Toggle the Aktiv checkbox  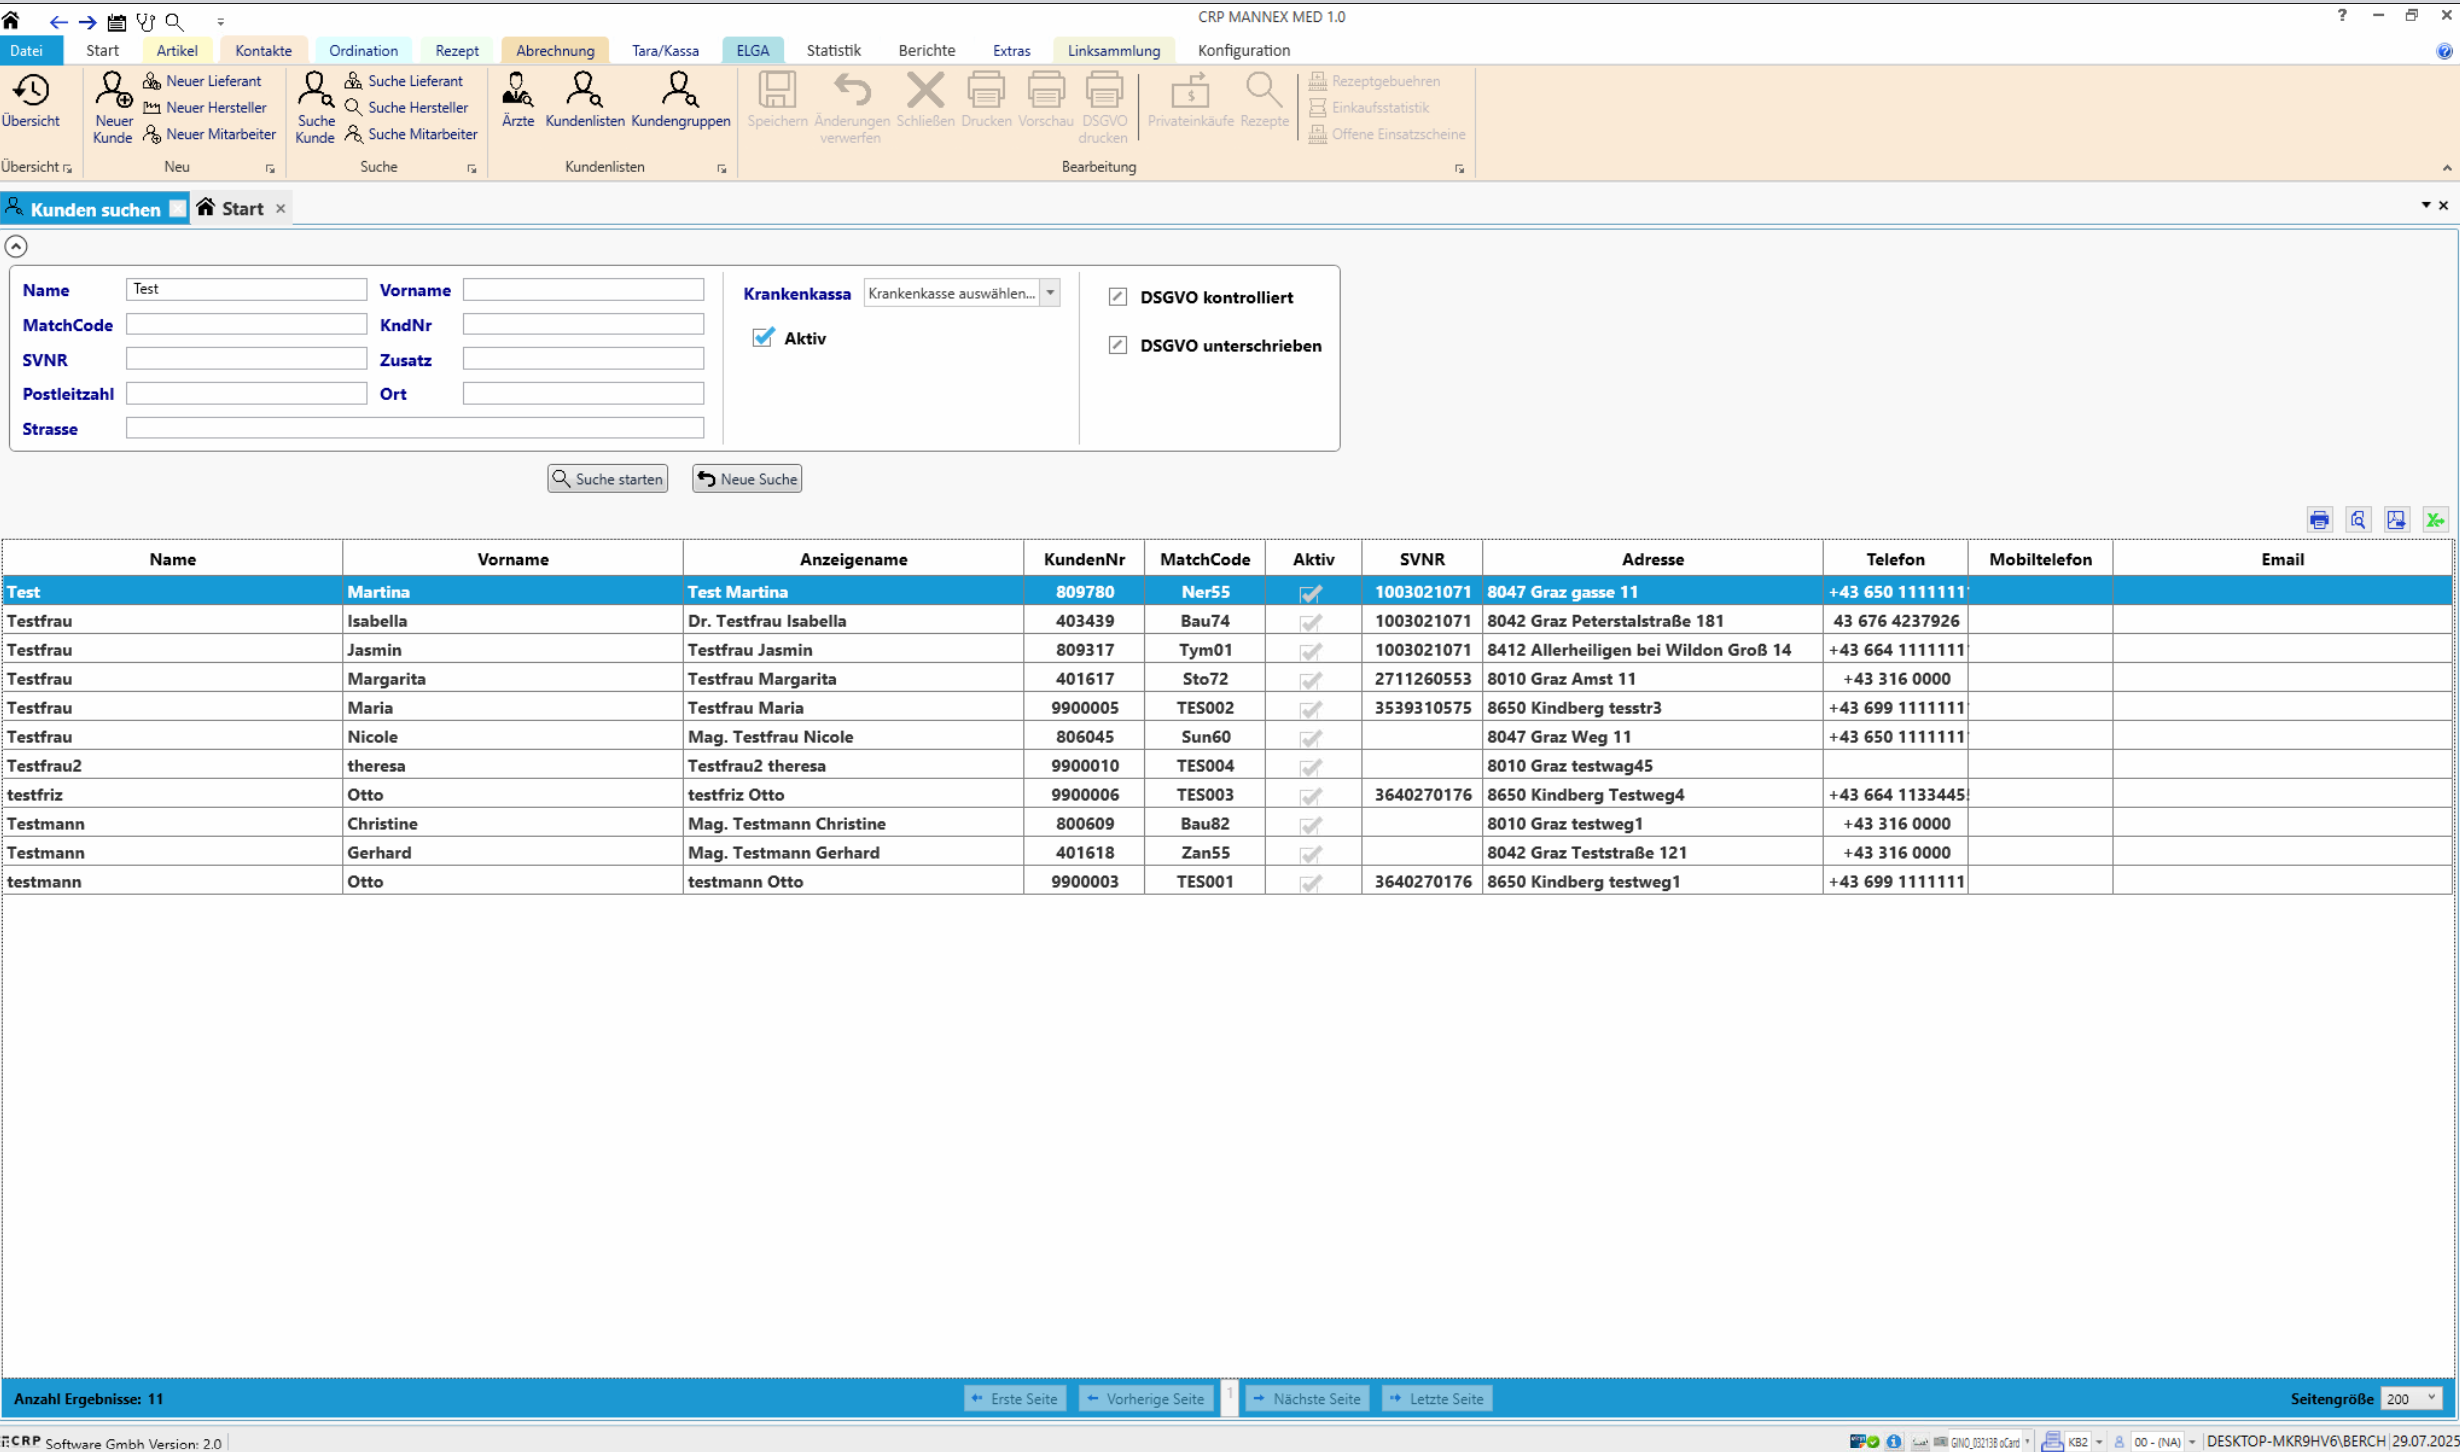[763, 337]
